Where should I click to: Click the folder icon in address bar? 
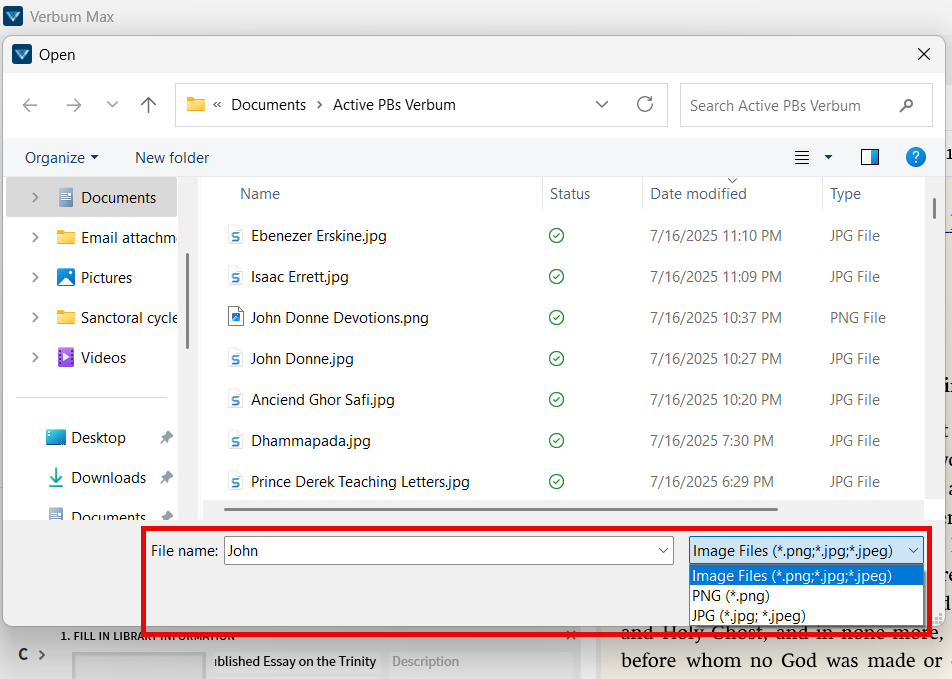pos(196,104)
